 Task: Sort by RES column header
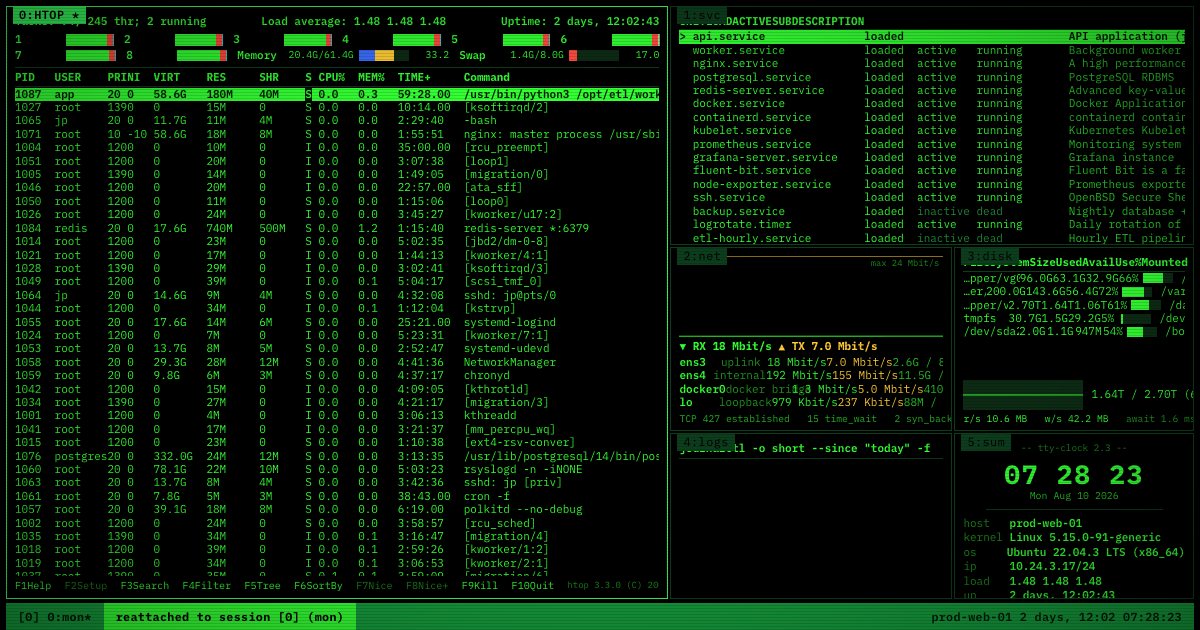pos(216,77)
